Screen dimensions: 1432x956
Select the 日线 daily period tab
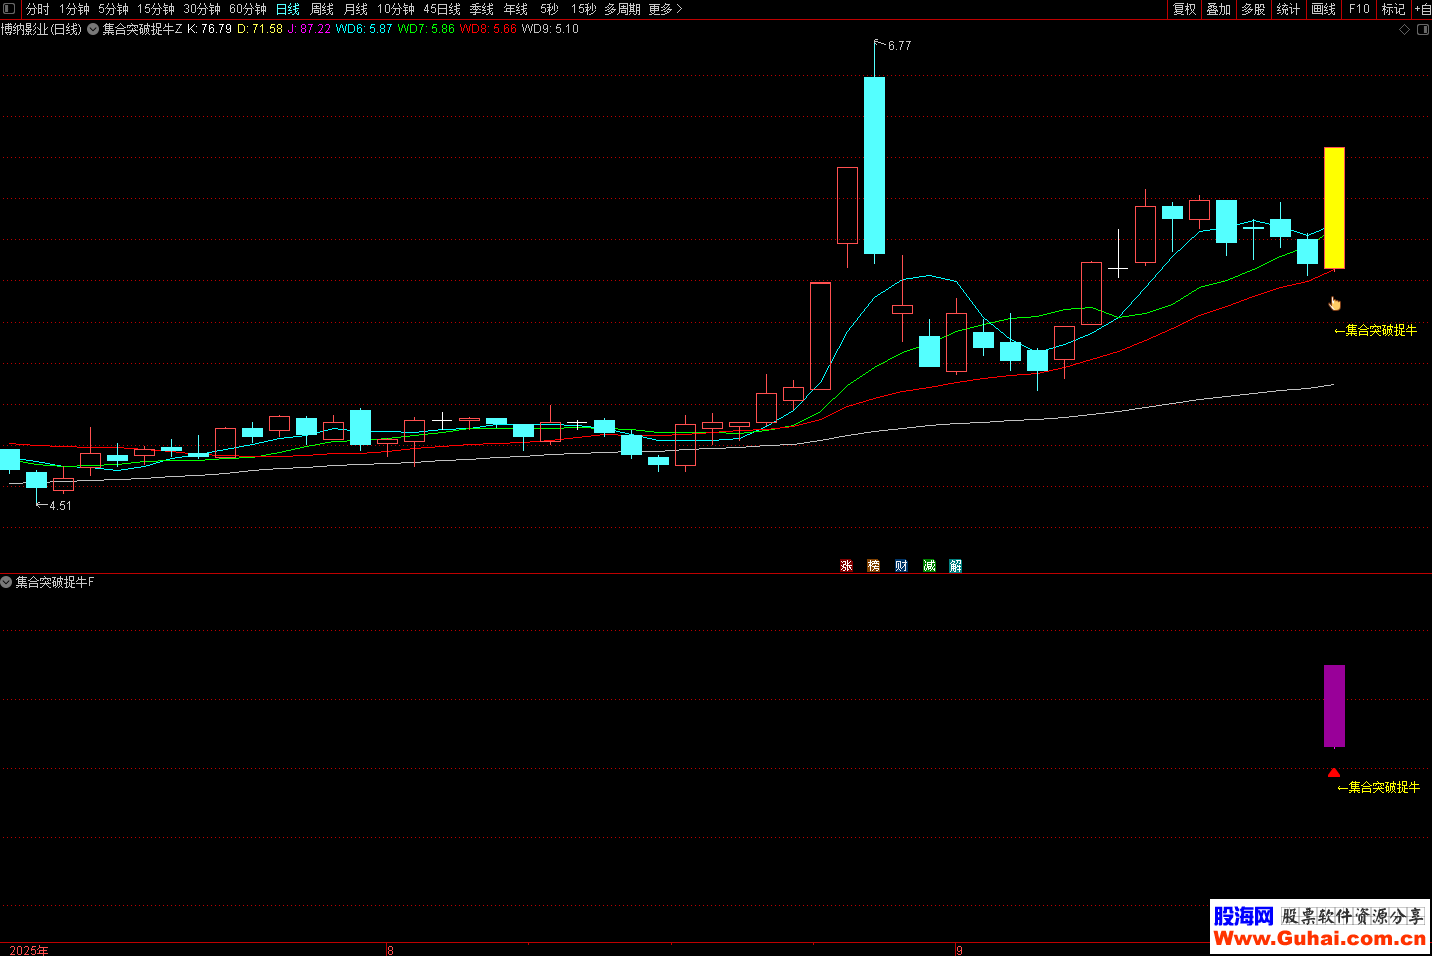tap(288, 9)
